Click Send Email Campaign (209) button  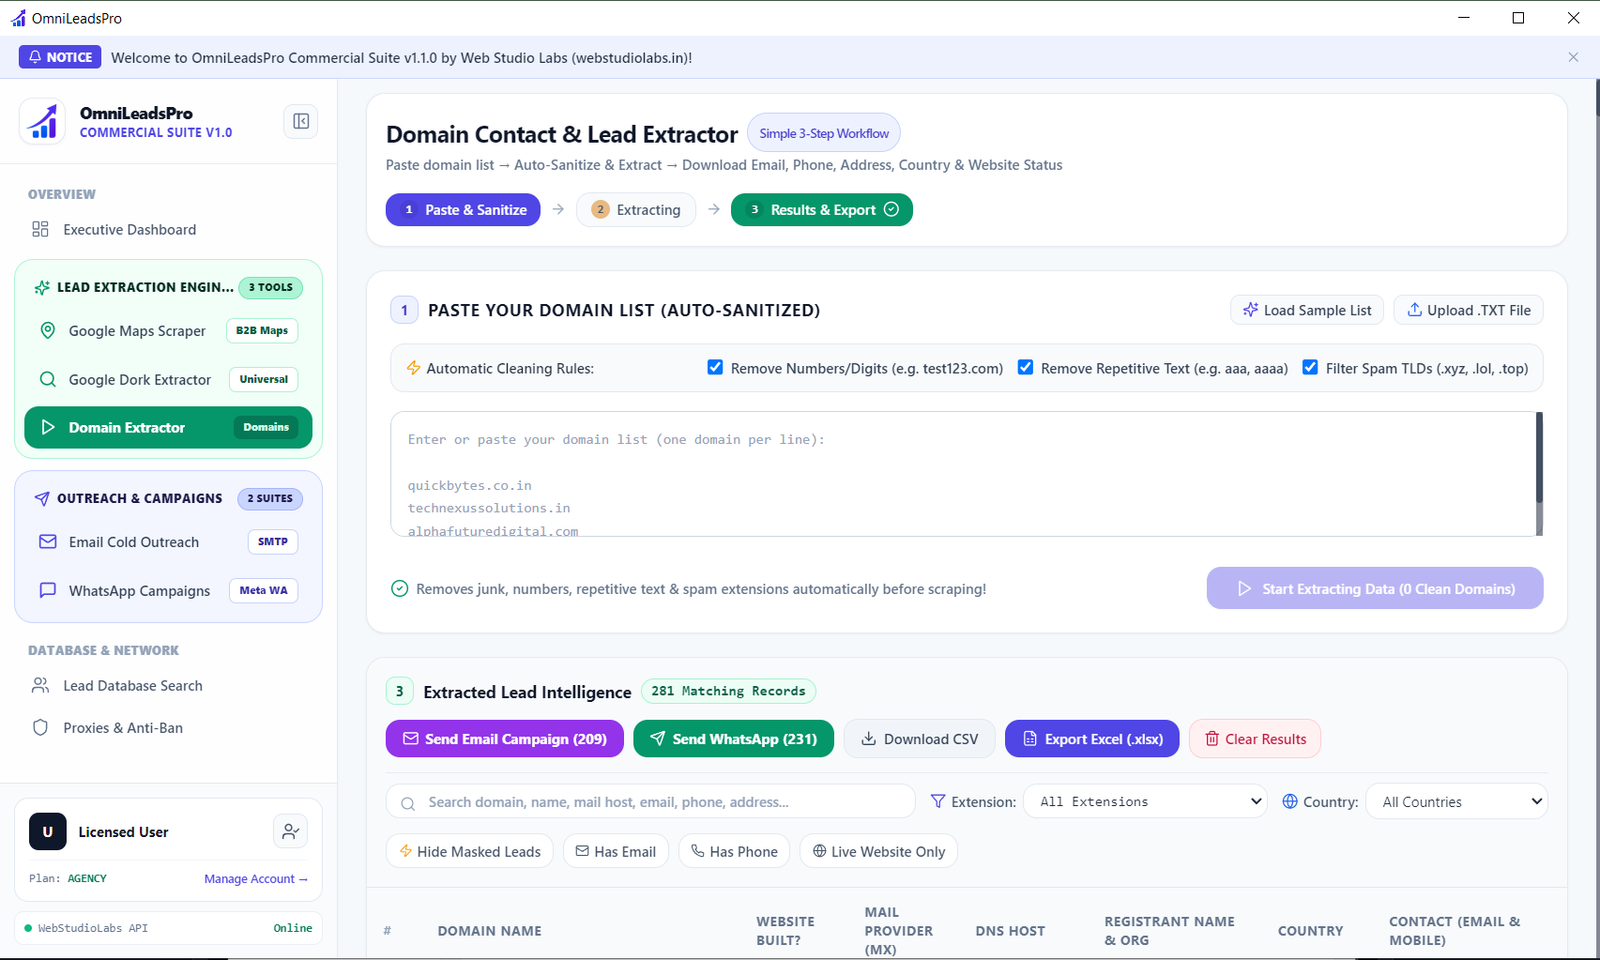[505, 738]
